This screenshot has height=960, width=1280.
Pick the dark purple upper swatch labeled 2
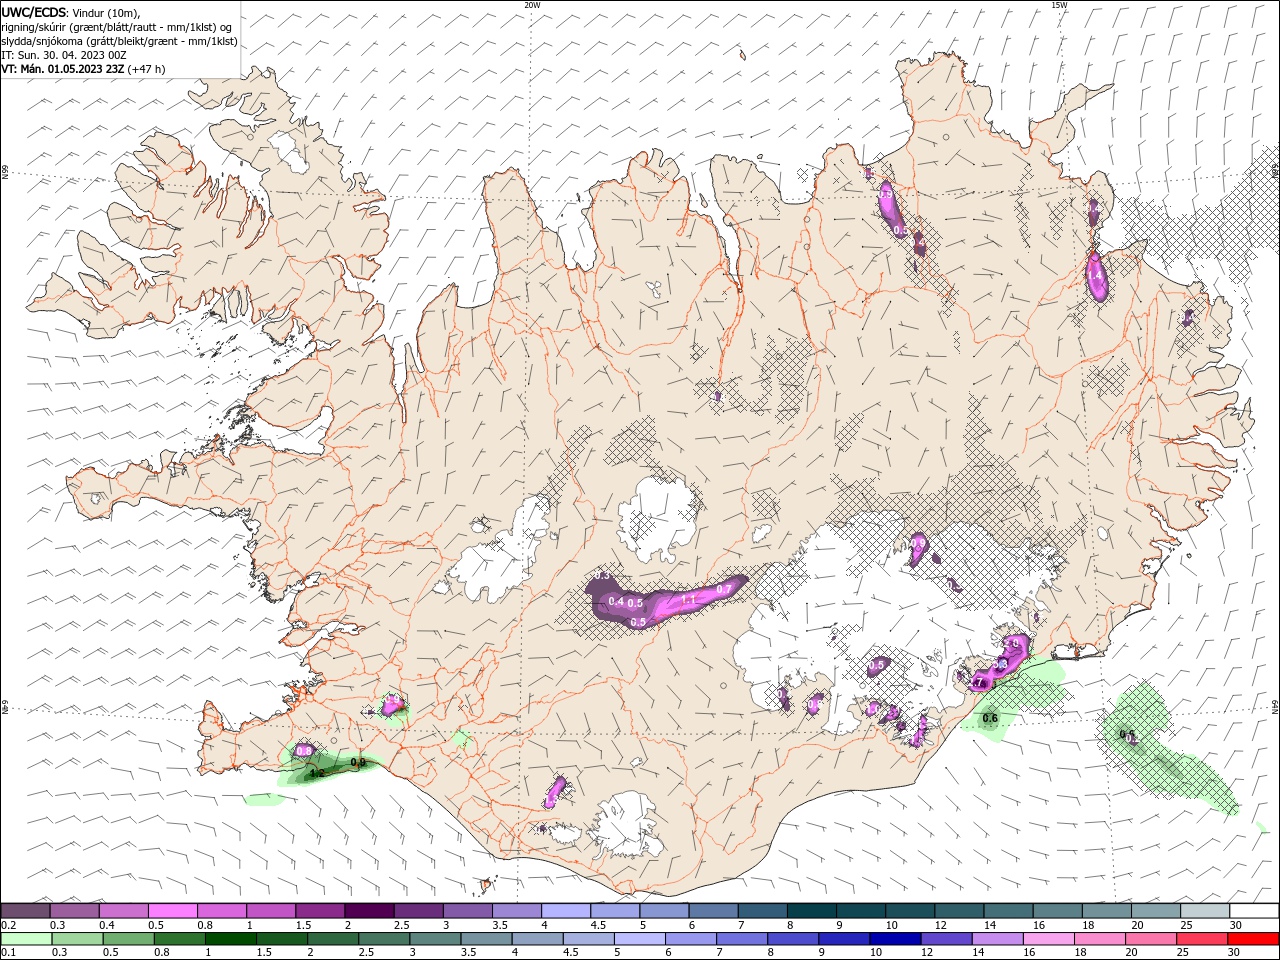pyautogui.click(x=369, y=911)
